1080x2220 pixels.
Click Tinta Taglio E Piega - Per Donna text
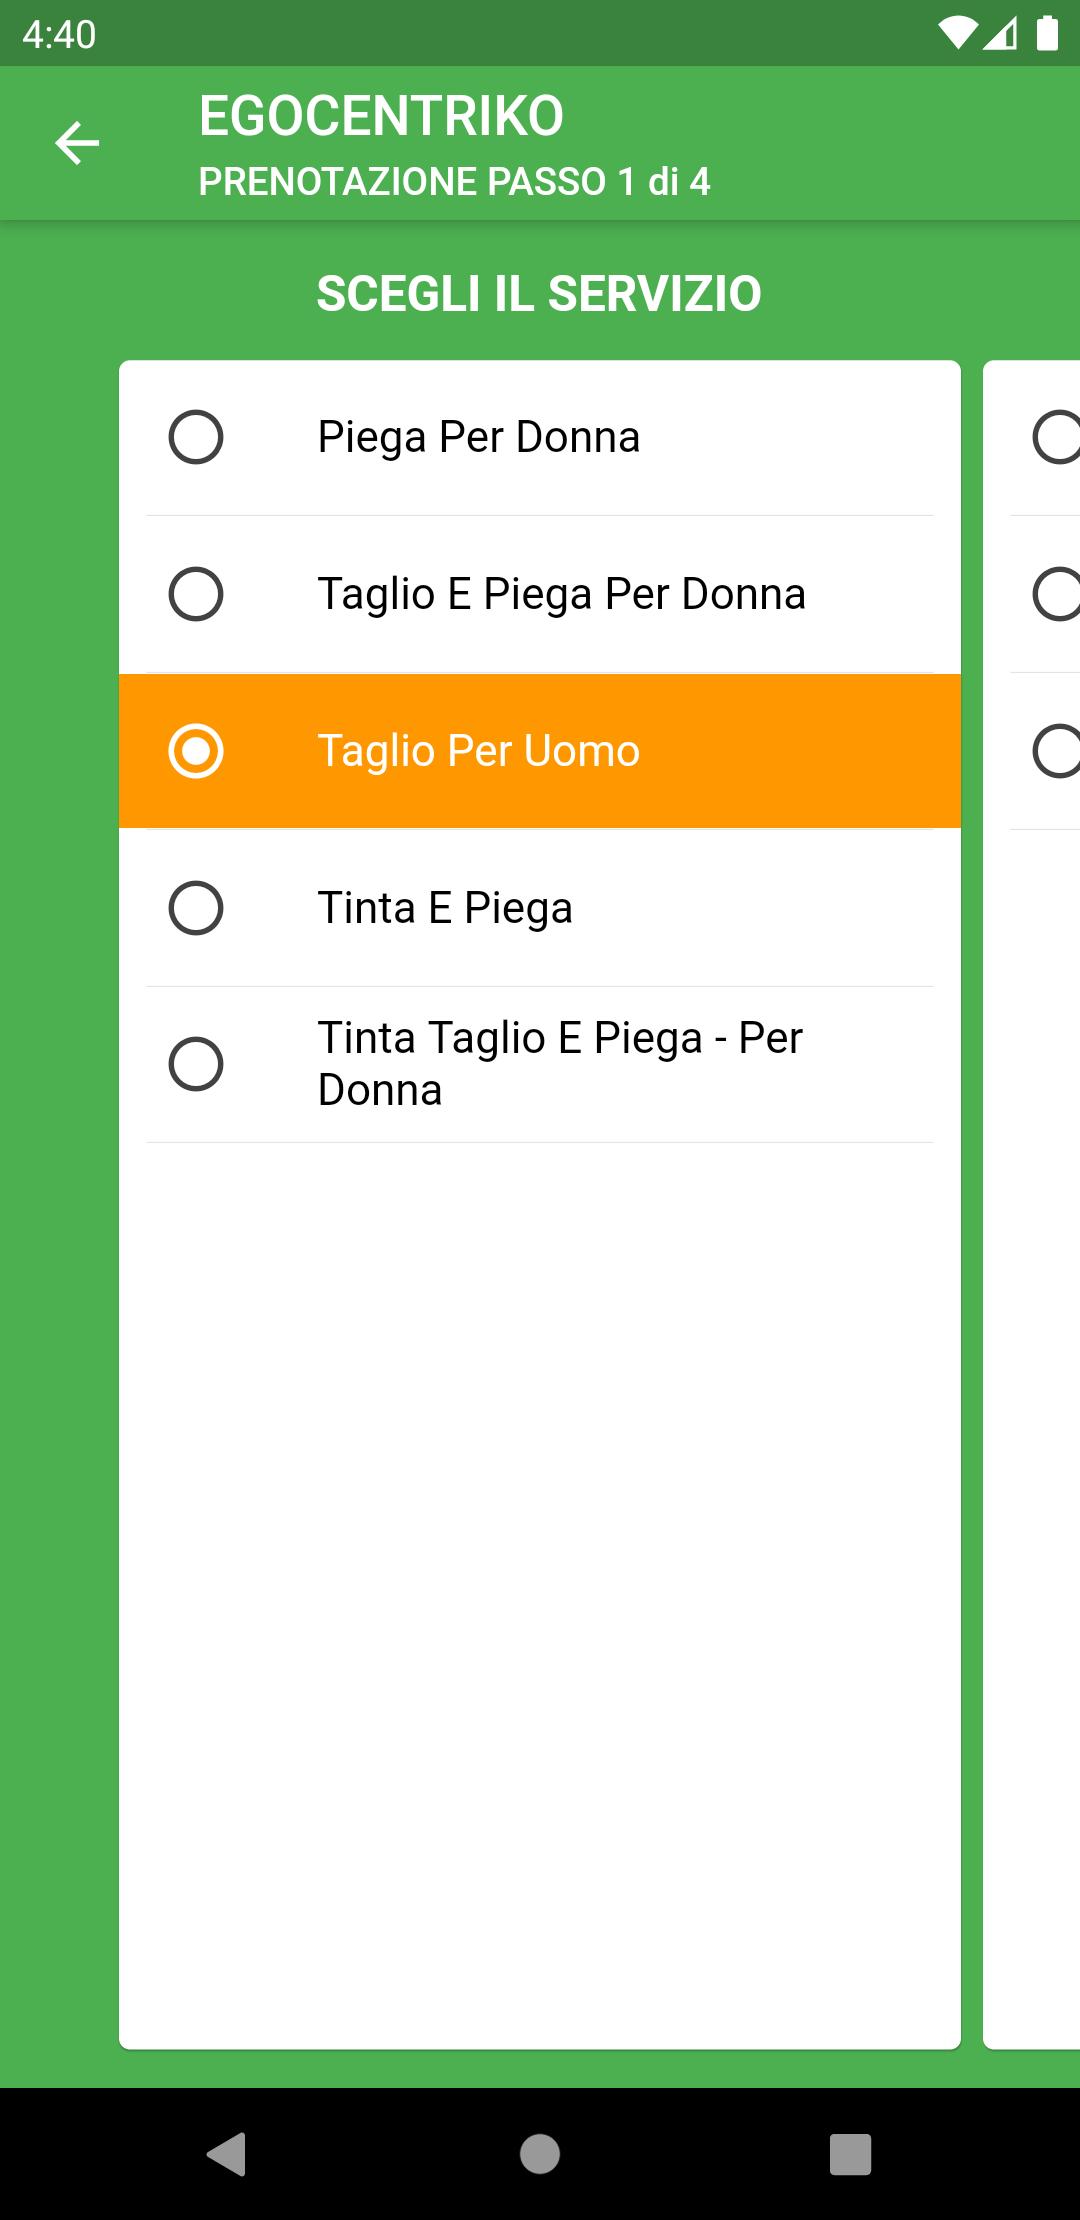[560, 1064]
